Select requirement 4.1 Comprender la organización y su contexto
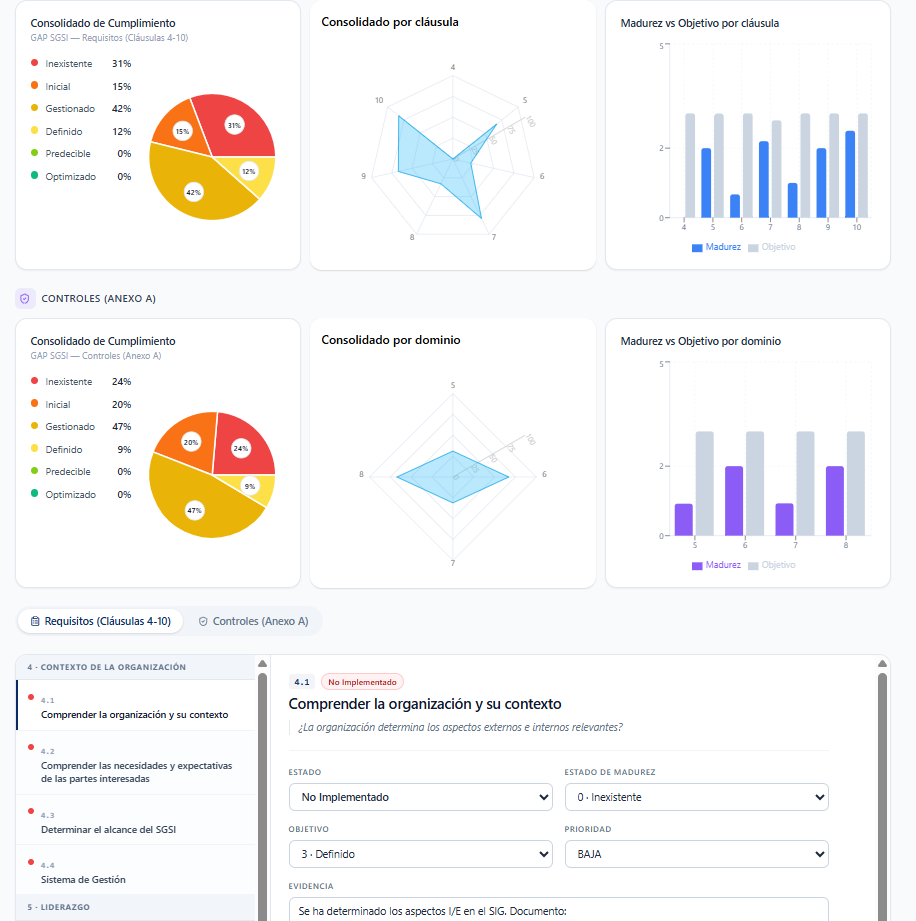 pyautogui.click(x=137, y=705)
